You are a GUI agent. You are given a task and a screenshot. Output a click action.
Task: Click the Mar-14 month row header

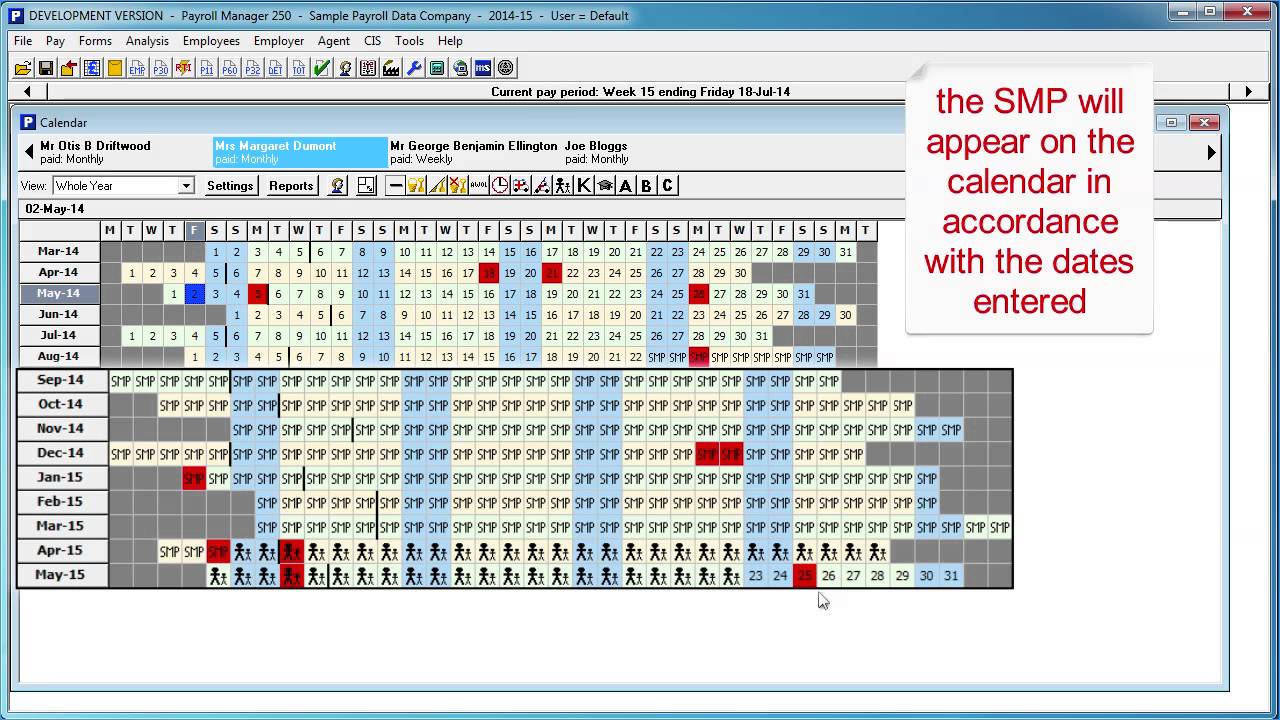point(58,251)
